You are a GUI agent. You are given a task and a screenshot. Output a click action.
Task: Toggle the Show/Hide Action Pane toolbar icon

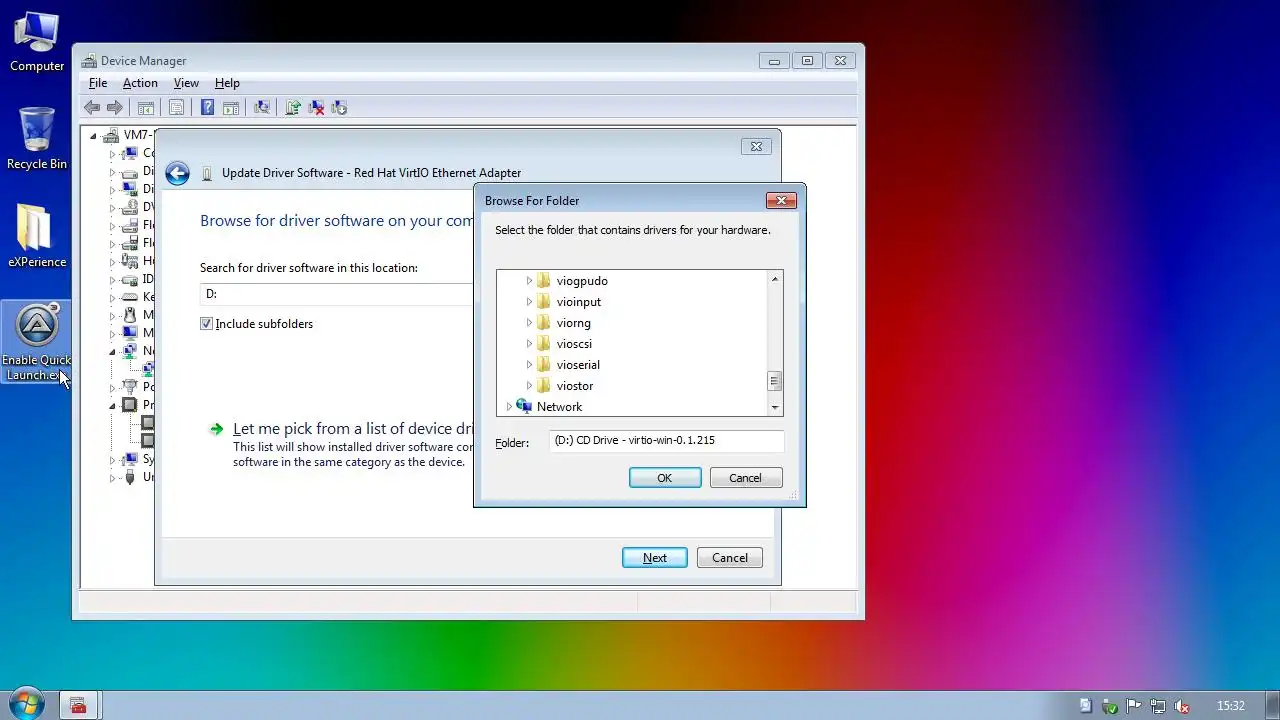pos(230,107)
